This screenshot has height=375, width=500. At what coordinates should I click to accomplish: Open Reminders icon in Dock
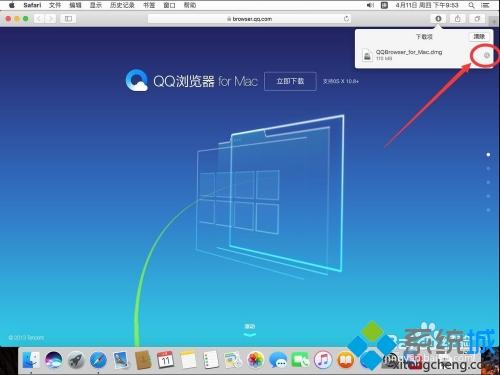[x=211, y=360]
